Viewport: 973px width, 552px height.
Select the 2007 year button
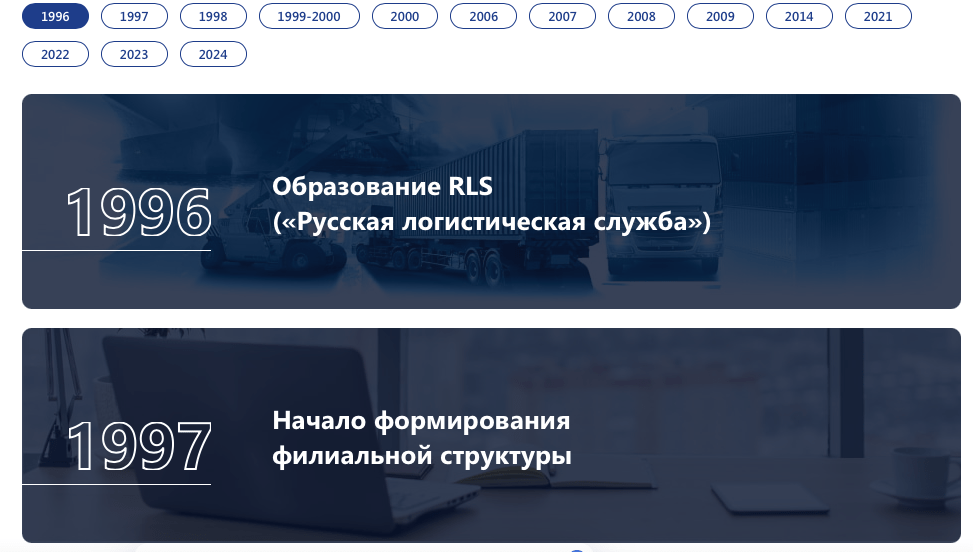(x=562, y=16)
